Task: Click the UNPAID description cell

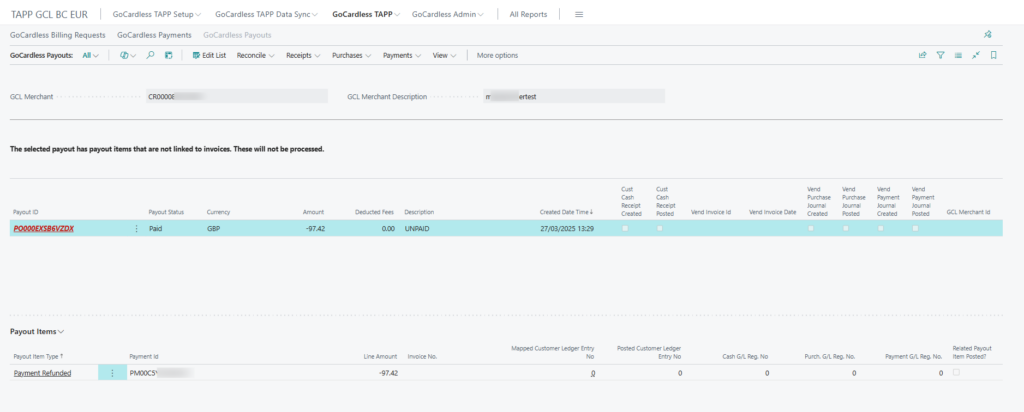Action: click(x=417, y=229)
